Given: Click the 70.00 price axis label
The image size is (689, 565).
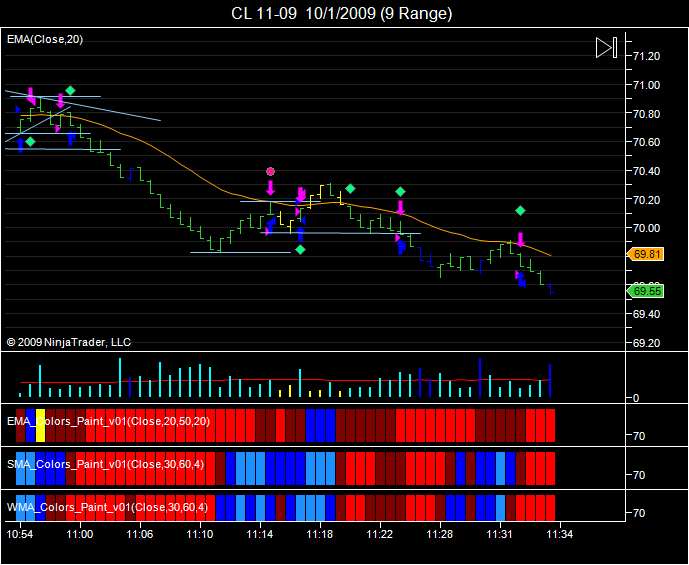Looking at the screenshot, I should (x=646, y=228).
